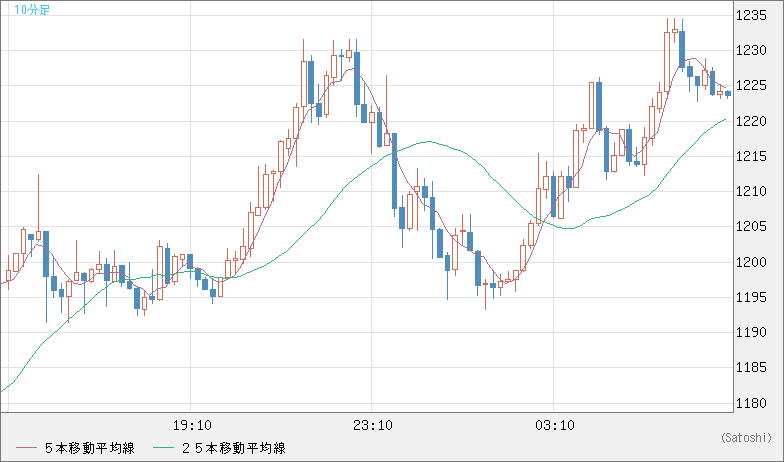Select the 1205 price axis label
784x462 pixels.
tap(751, 227)
